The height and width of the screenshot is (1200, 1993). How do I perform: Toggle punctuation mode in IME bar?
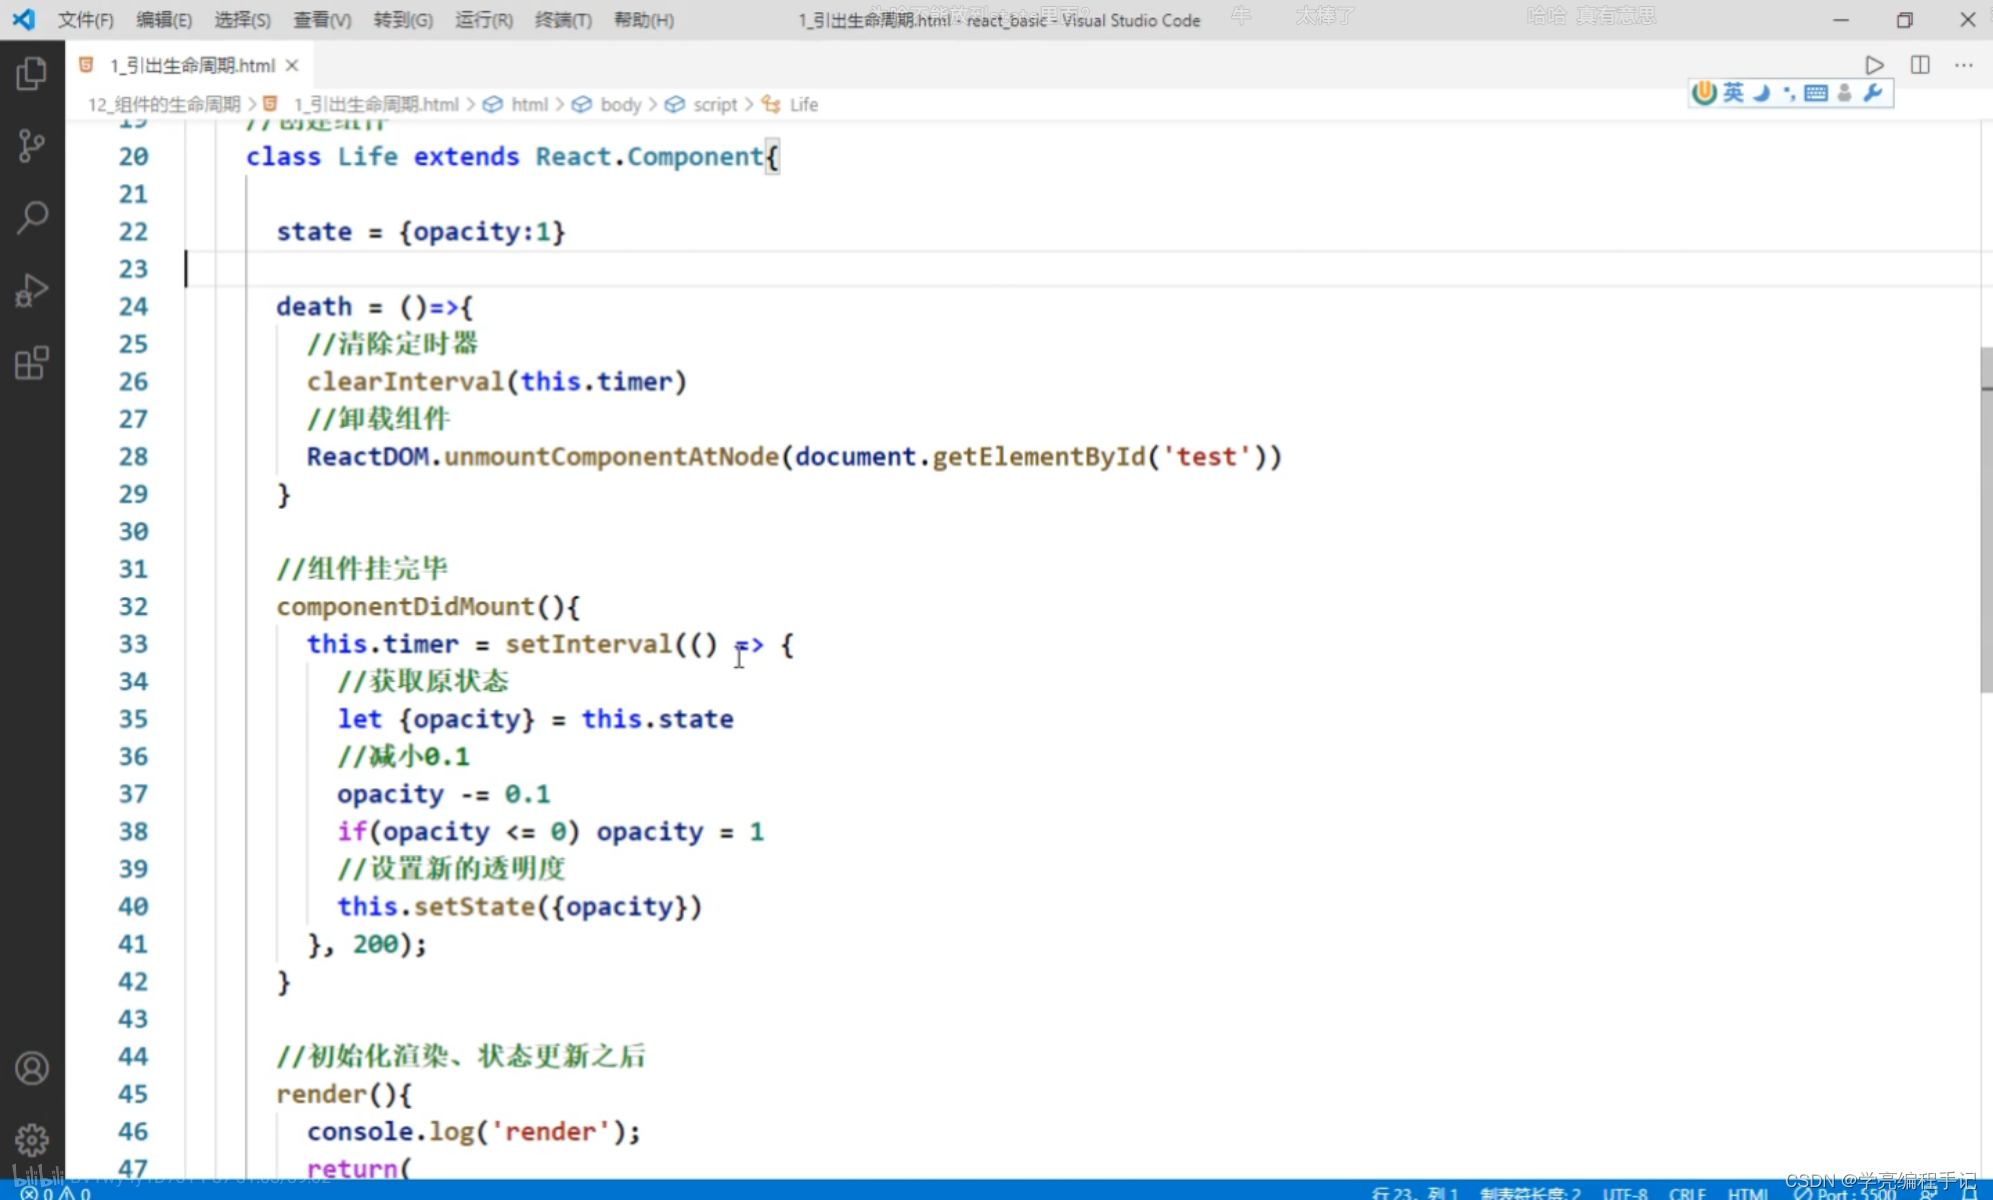pyautogui.click(x=1789, y=93)
